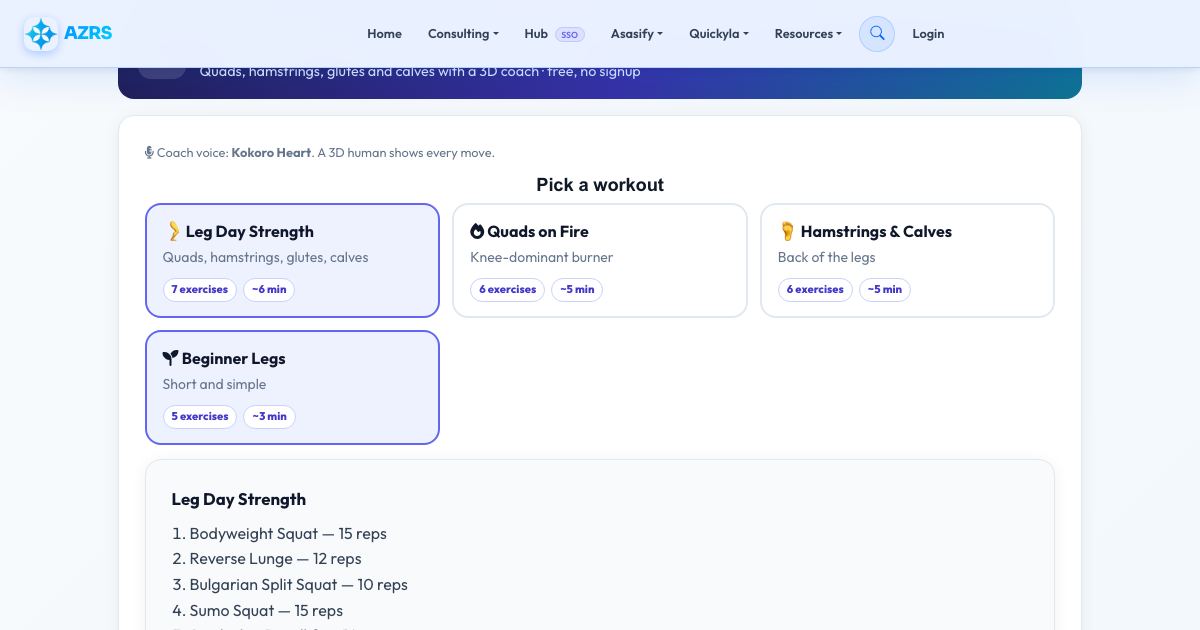Click the 5 exercises badge
The height and width of the screenshot is (630, 1200).
(x=200, y=417)
